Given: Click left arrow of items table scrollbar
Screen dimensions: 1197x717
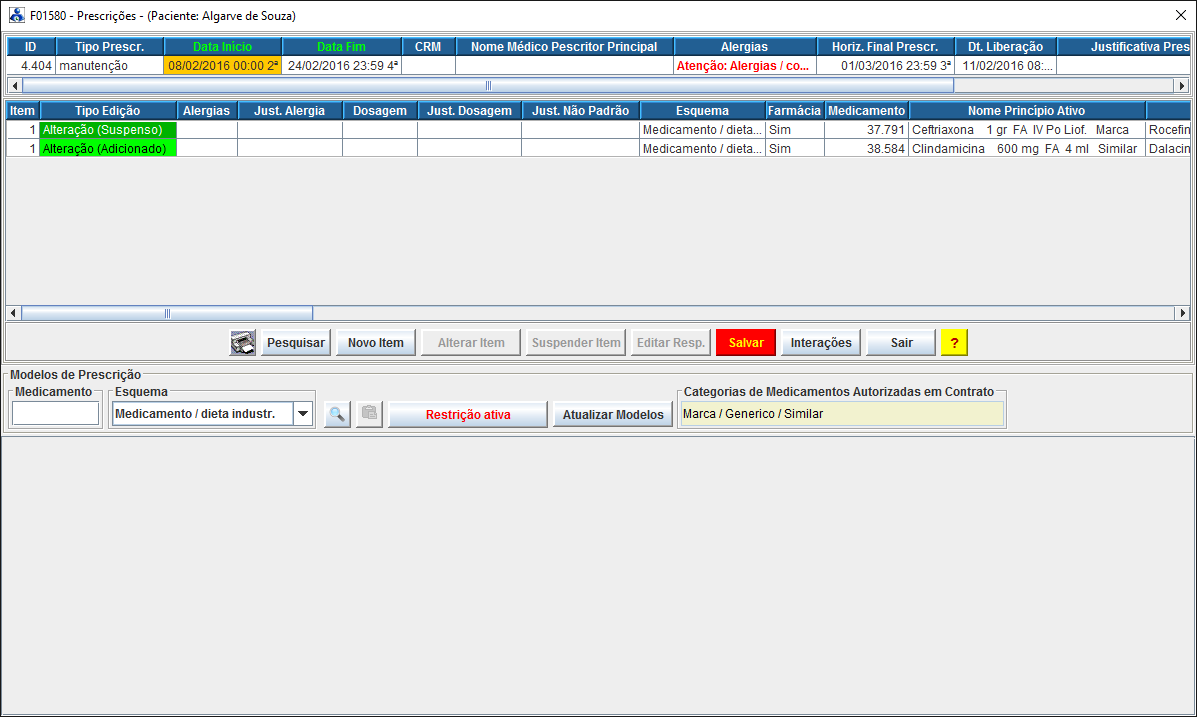Looking at the screenshot, I should pos(14,313).
